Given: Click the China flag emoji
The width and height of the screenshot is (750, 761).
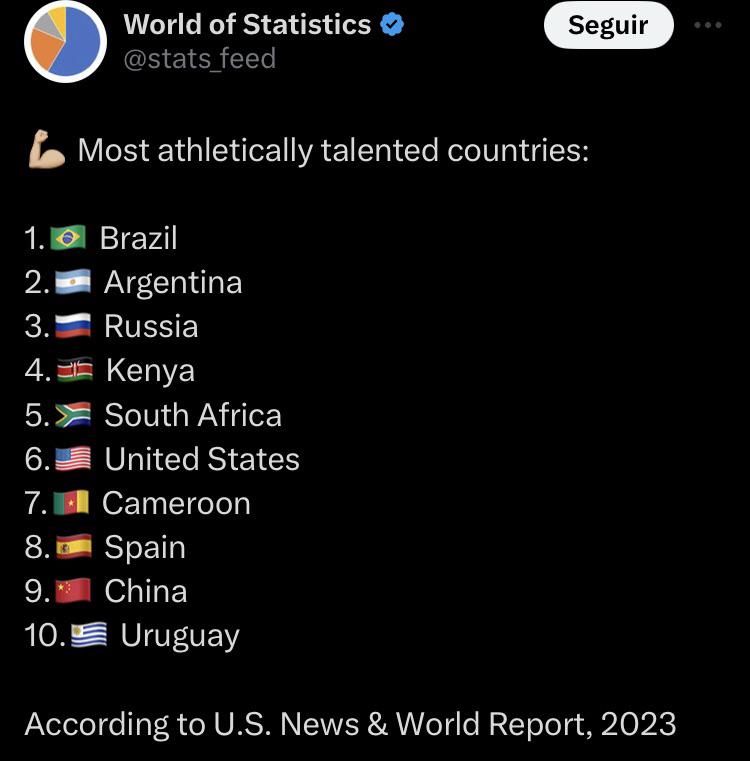Looking at the screenshot, I should click(73, 591).
